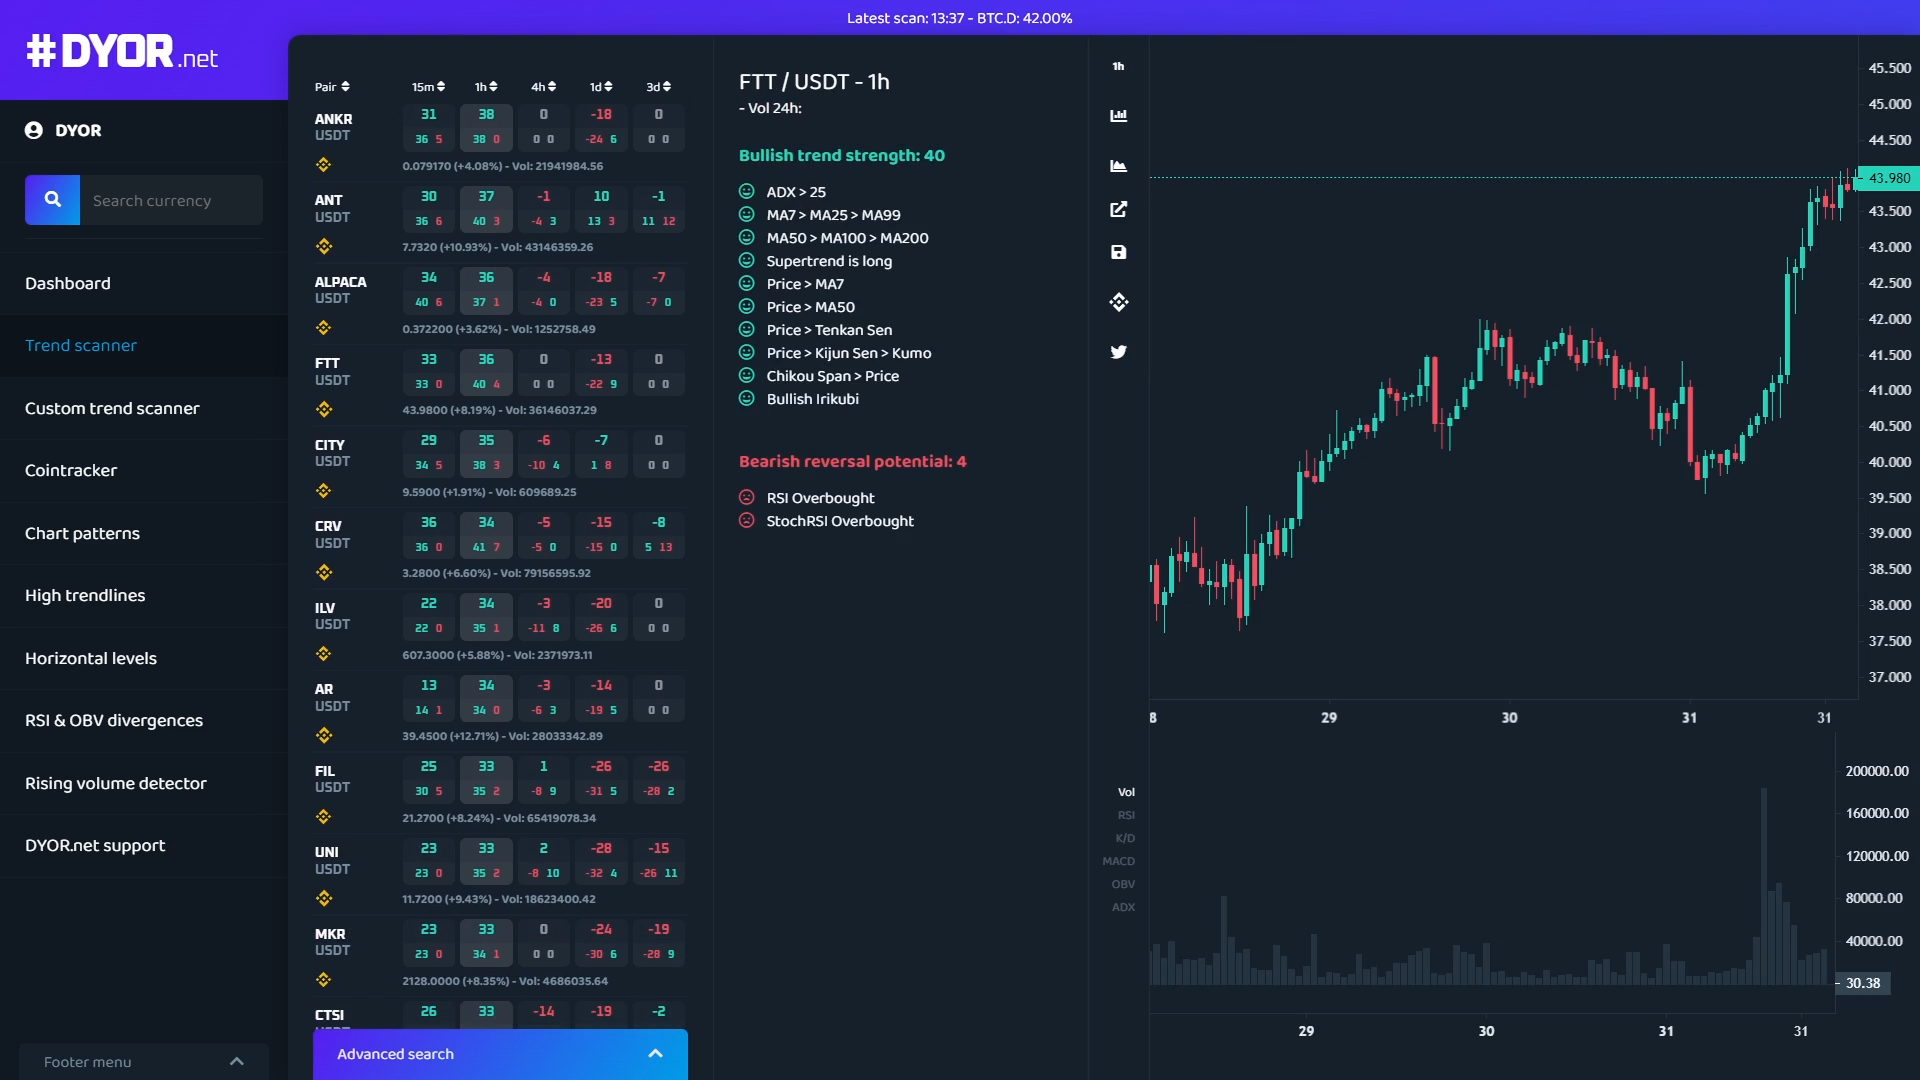Select the MKR USDT pair
The image size is (1920, 1080).
332,942
